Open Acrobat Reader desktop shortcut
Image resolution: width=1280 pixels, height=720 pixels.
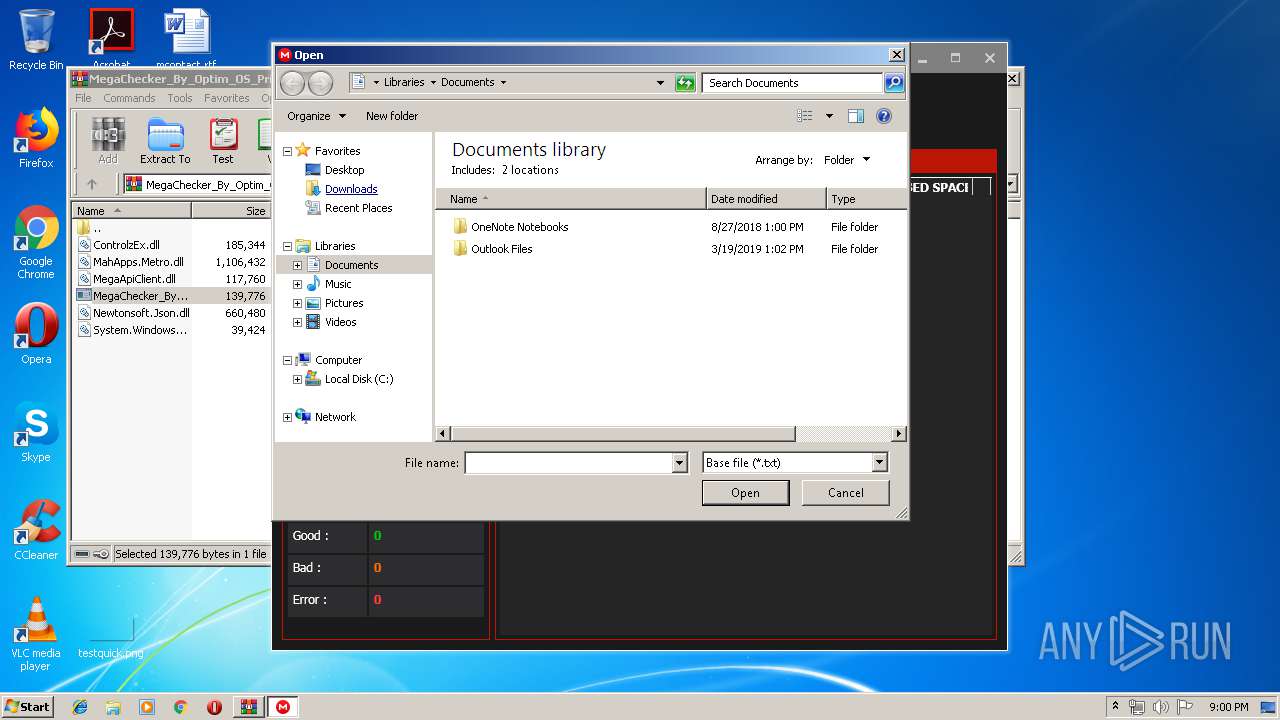pyautogui.click(x=111, y=38)
